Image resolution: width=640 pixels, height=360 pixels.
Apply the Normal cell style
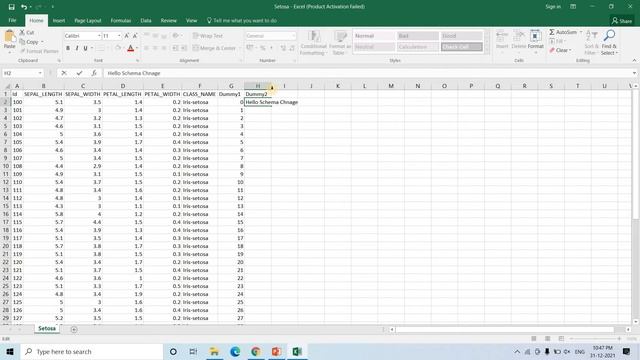coord(374,36)
